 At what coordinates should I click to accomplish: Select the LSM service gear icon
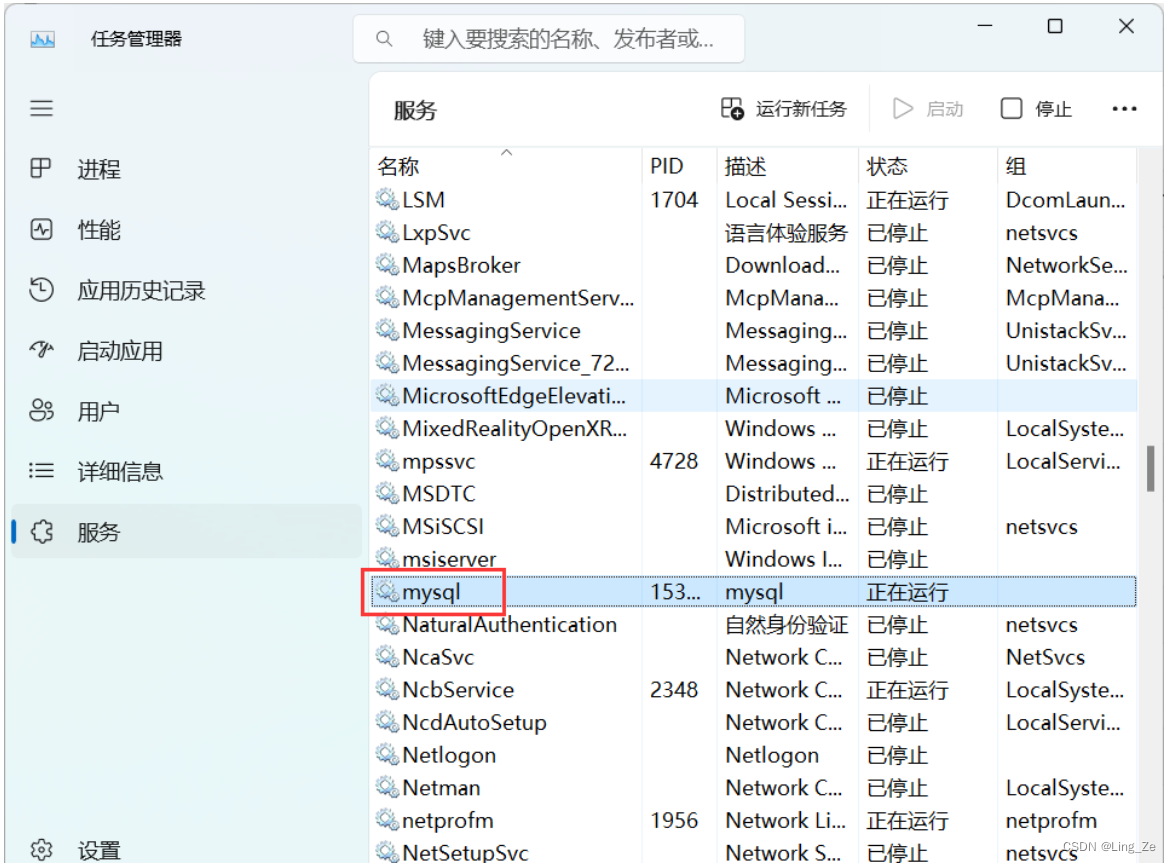pos(387,199)
